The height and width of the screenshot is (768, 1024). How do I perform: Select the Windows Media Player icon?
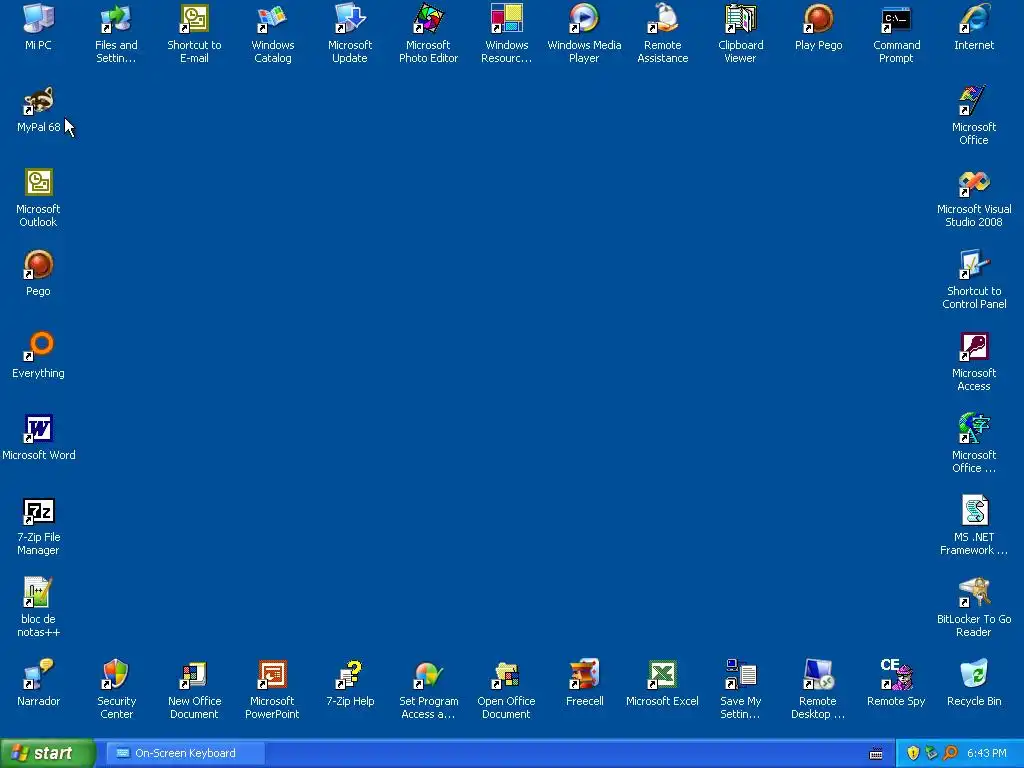click(x=584, y=19)
